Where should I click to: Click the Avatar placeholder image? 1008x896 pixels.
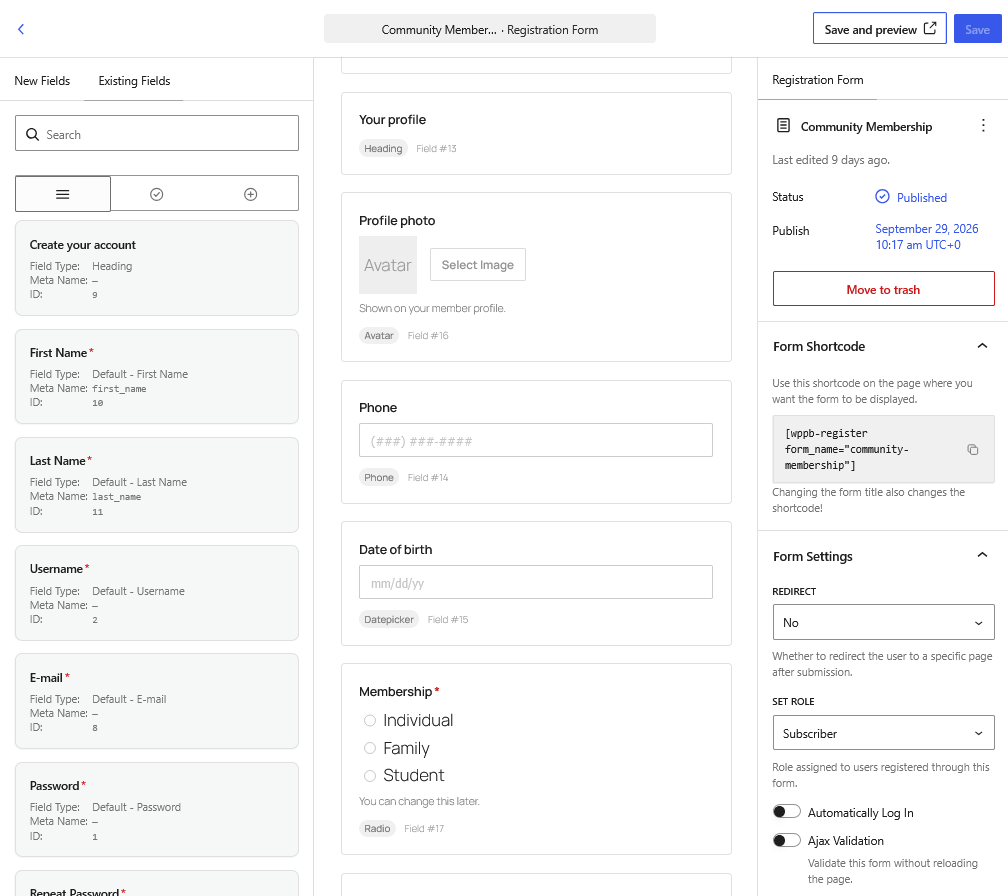tap(388, 265)
